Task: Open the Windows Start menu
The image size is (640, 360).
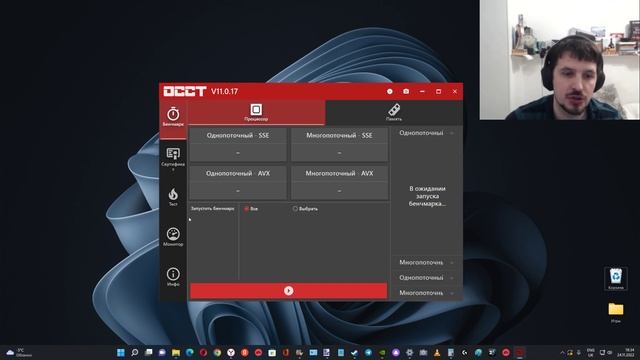Action: click(x=121, y=353)
